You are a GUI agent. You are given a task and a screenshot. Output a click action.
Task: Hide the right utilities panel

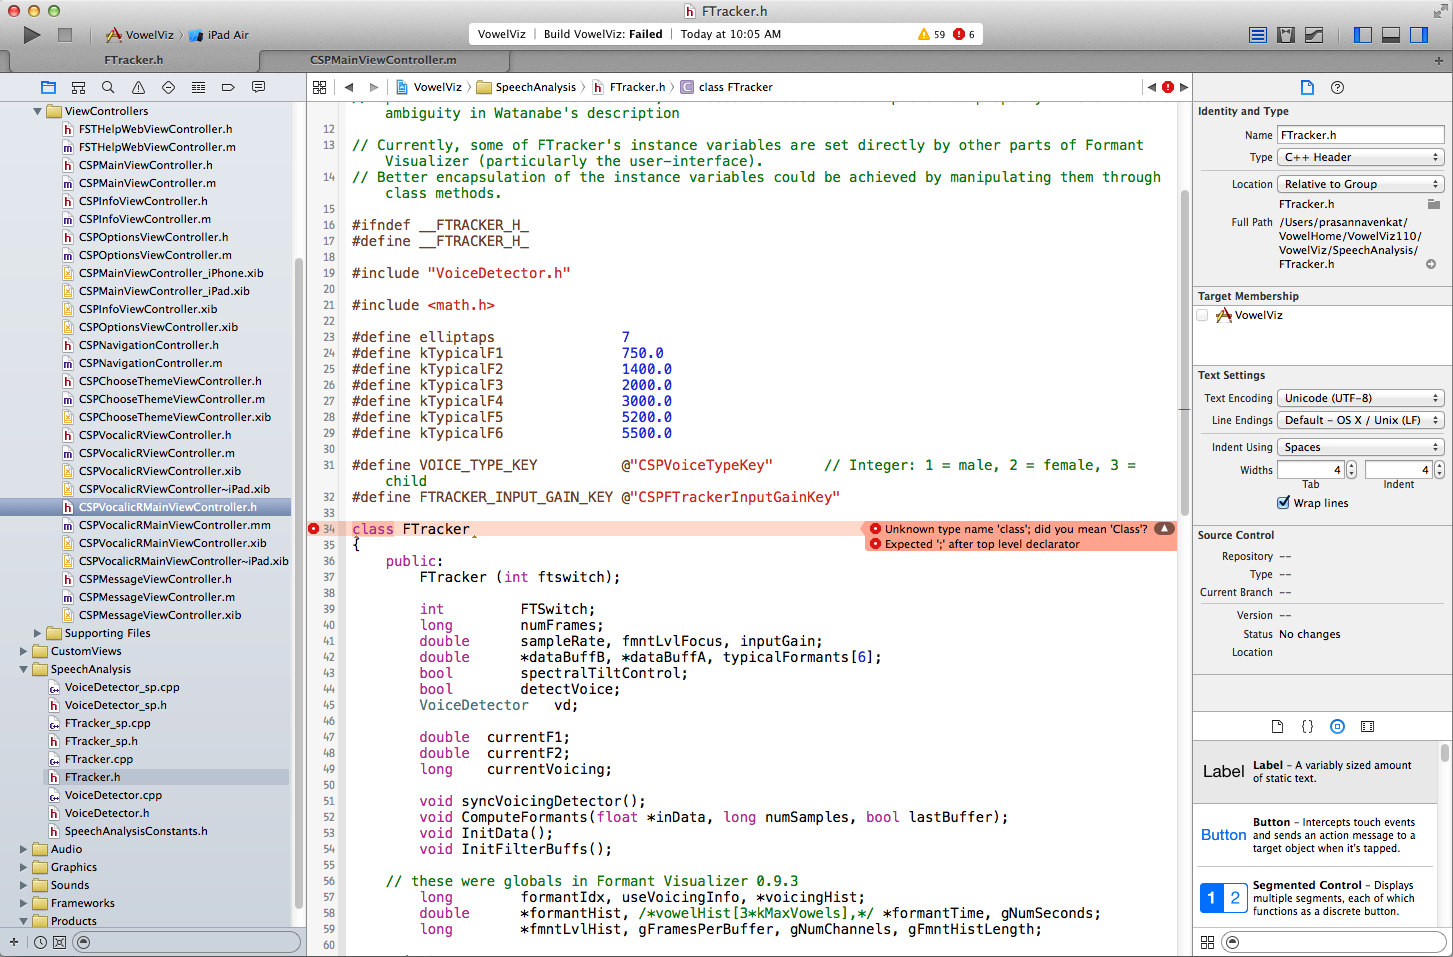click(1418, 35)
